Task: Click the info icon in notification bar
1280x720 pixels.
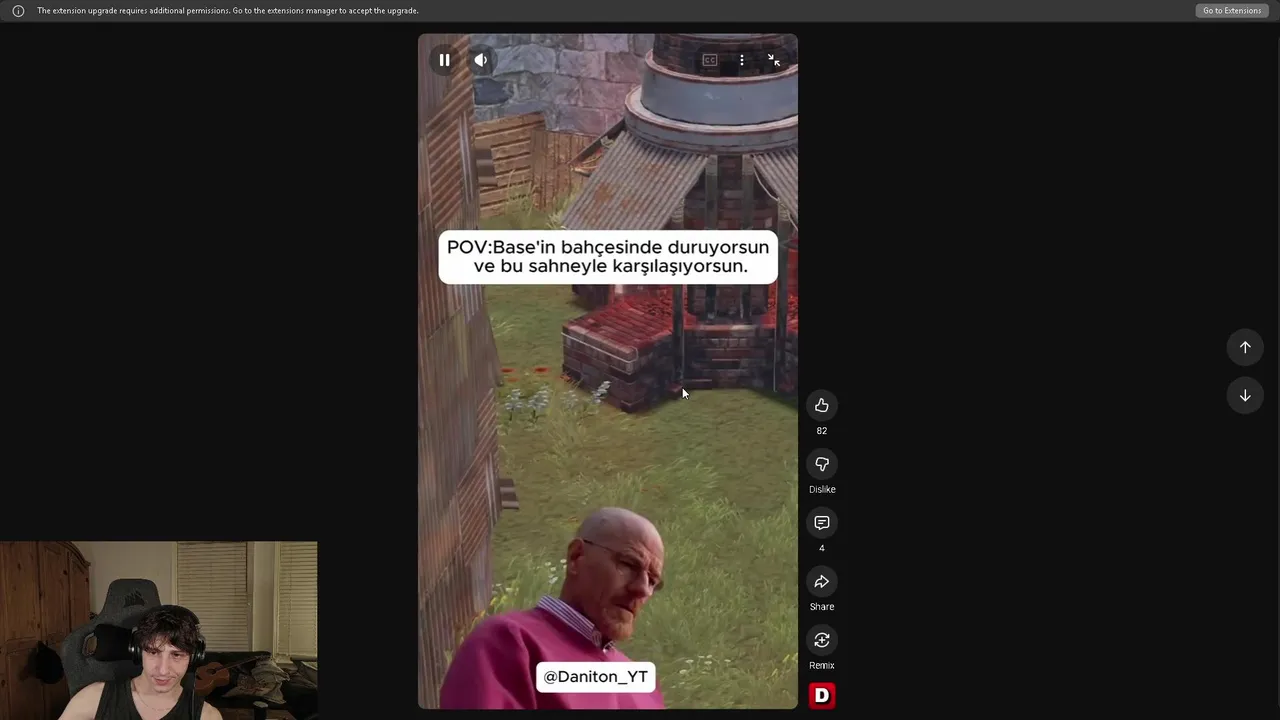Action: tap(18, 11)
